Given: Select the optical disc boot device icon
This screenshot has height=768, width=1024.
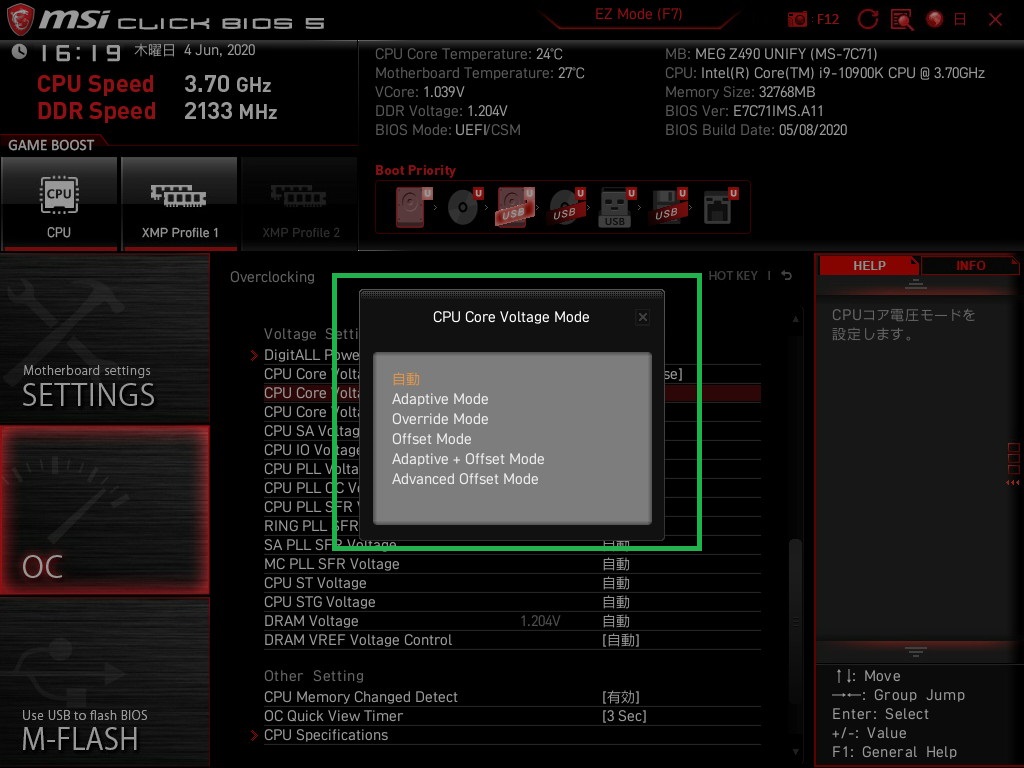Looking at the screenshot, I should (464, 207).
